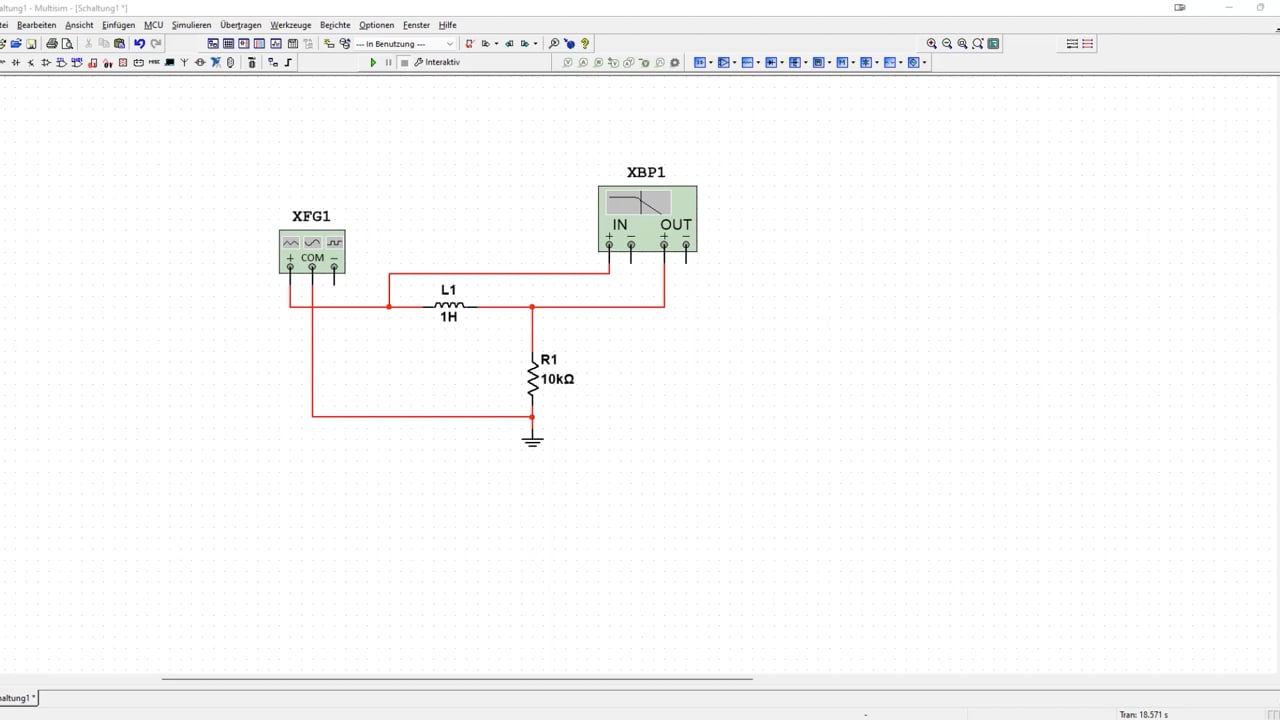Zoom to fit the page
The height and width of the screenshot is (720, 1280).
pos(978,44)
